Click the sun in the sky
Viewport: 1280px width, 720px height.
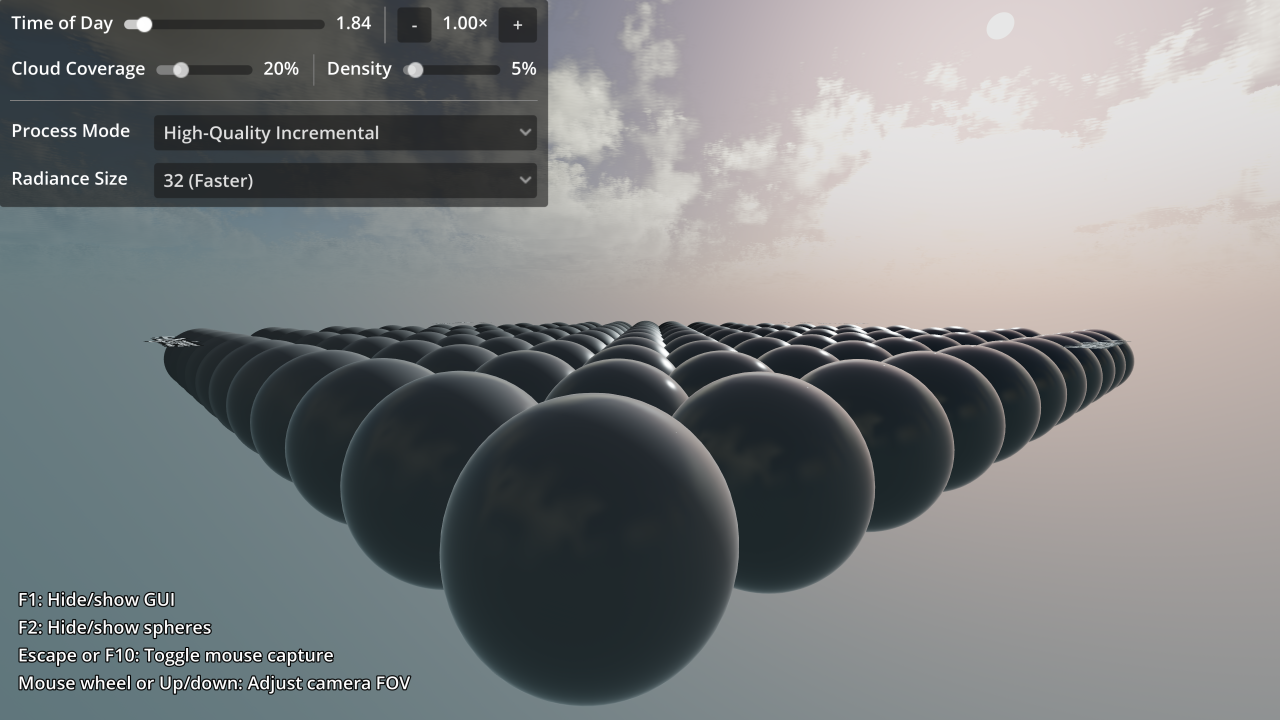(998, 26)
